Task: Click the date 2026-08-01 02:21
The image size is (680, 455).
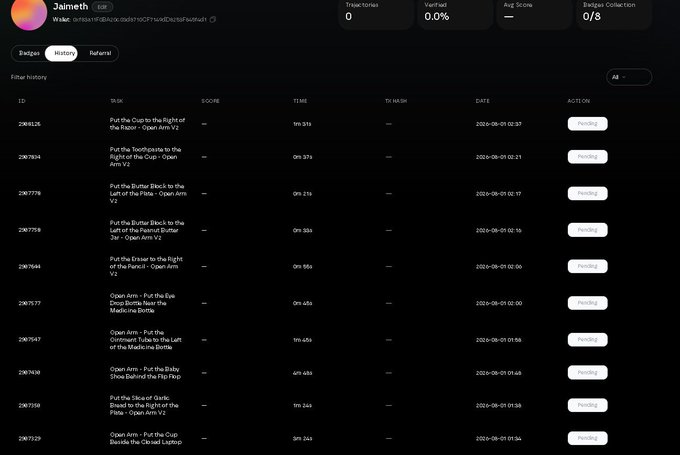Action: (498, 157)
